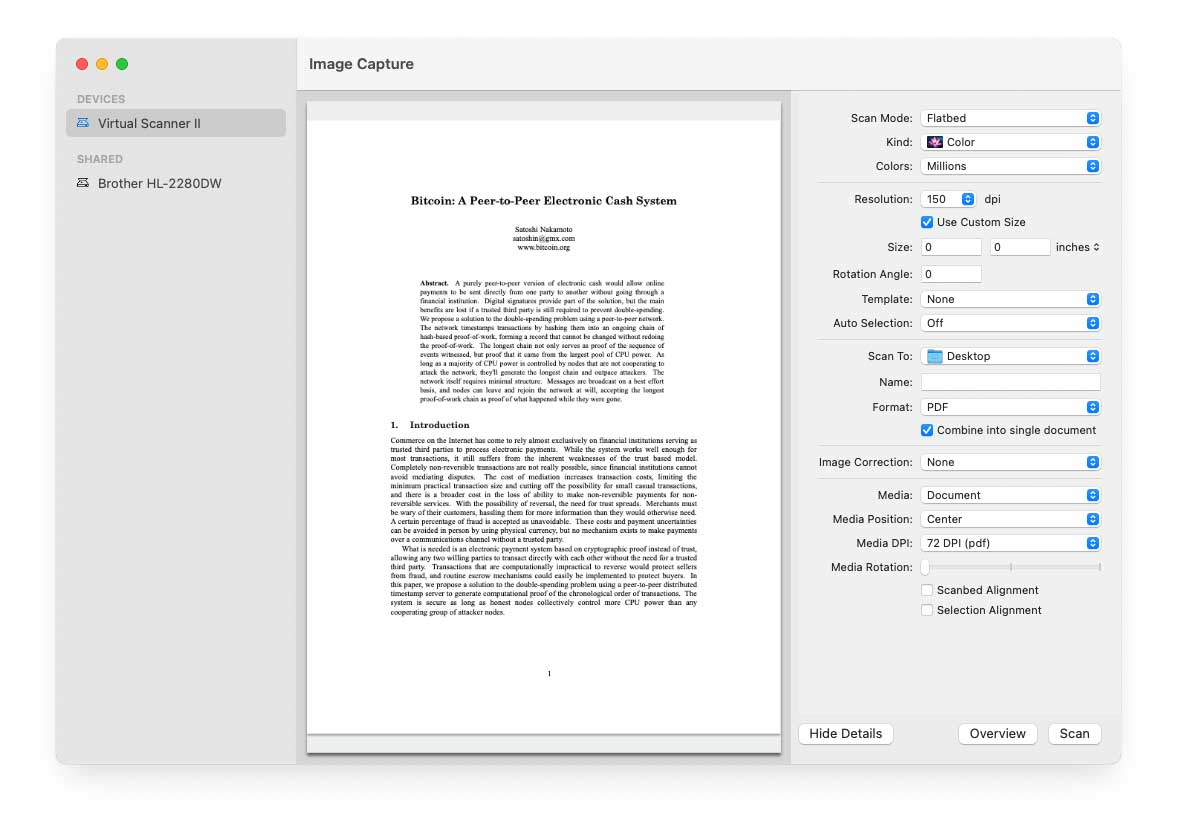The image size is (1177, 838).
Task: Click the '1. Introduction' heading in preview
Action: 430,425
